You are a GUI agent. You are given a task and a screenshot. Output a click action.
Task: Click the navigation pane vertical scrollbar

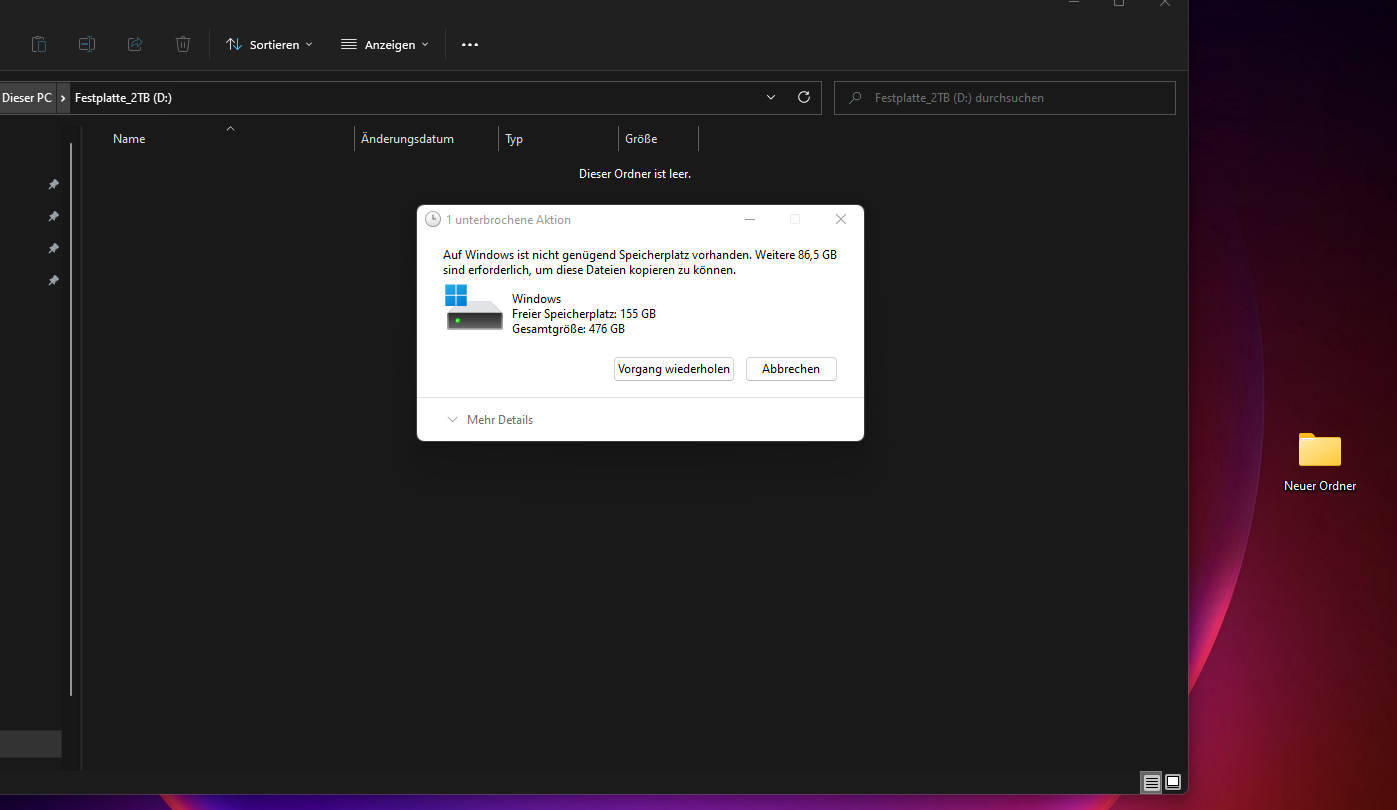click(x=71, y=420)
